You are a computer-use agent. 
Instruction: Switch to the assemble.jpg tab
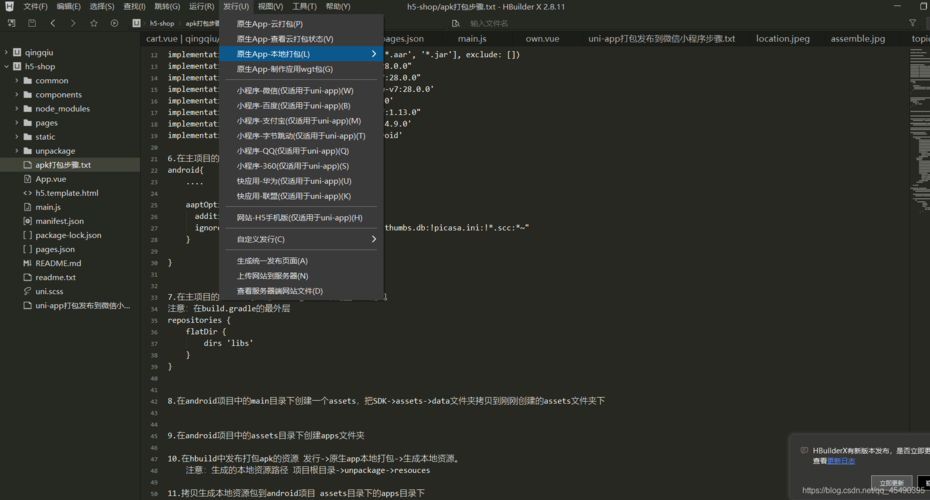point(858,39)
